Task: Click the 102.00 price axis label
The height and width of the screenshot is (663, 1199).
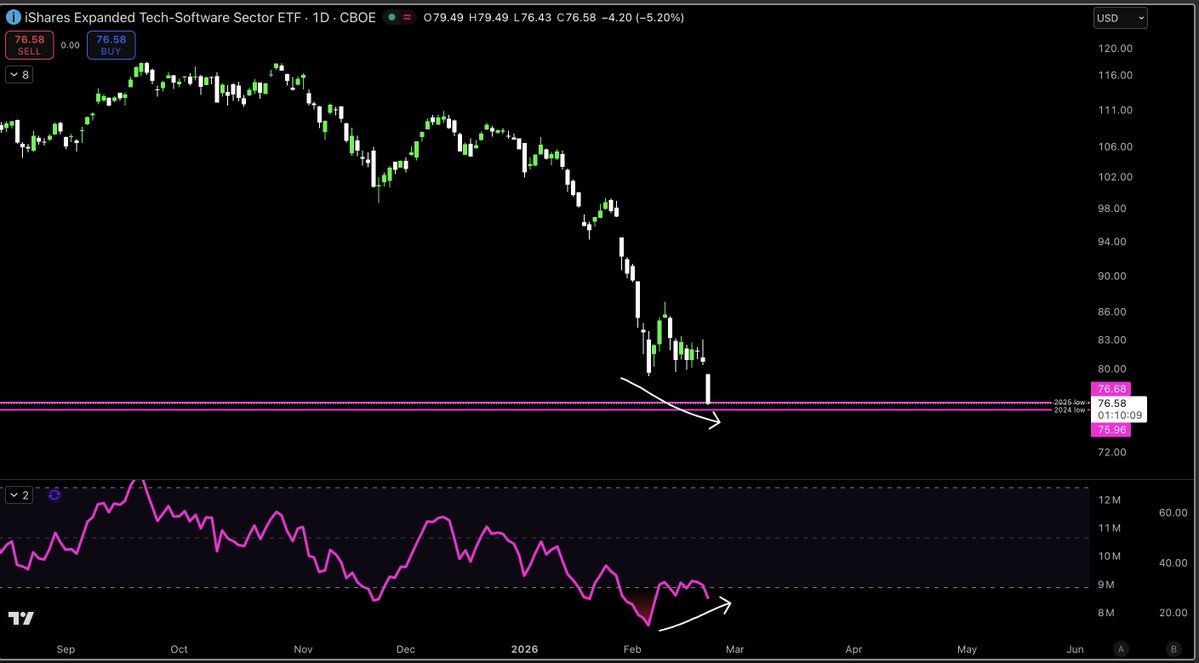Action: click(1114, 177)
